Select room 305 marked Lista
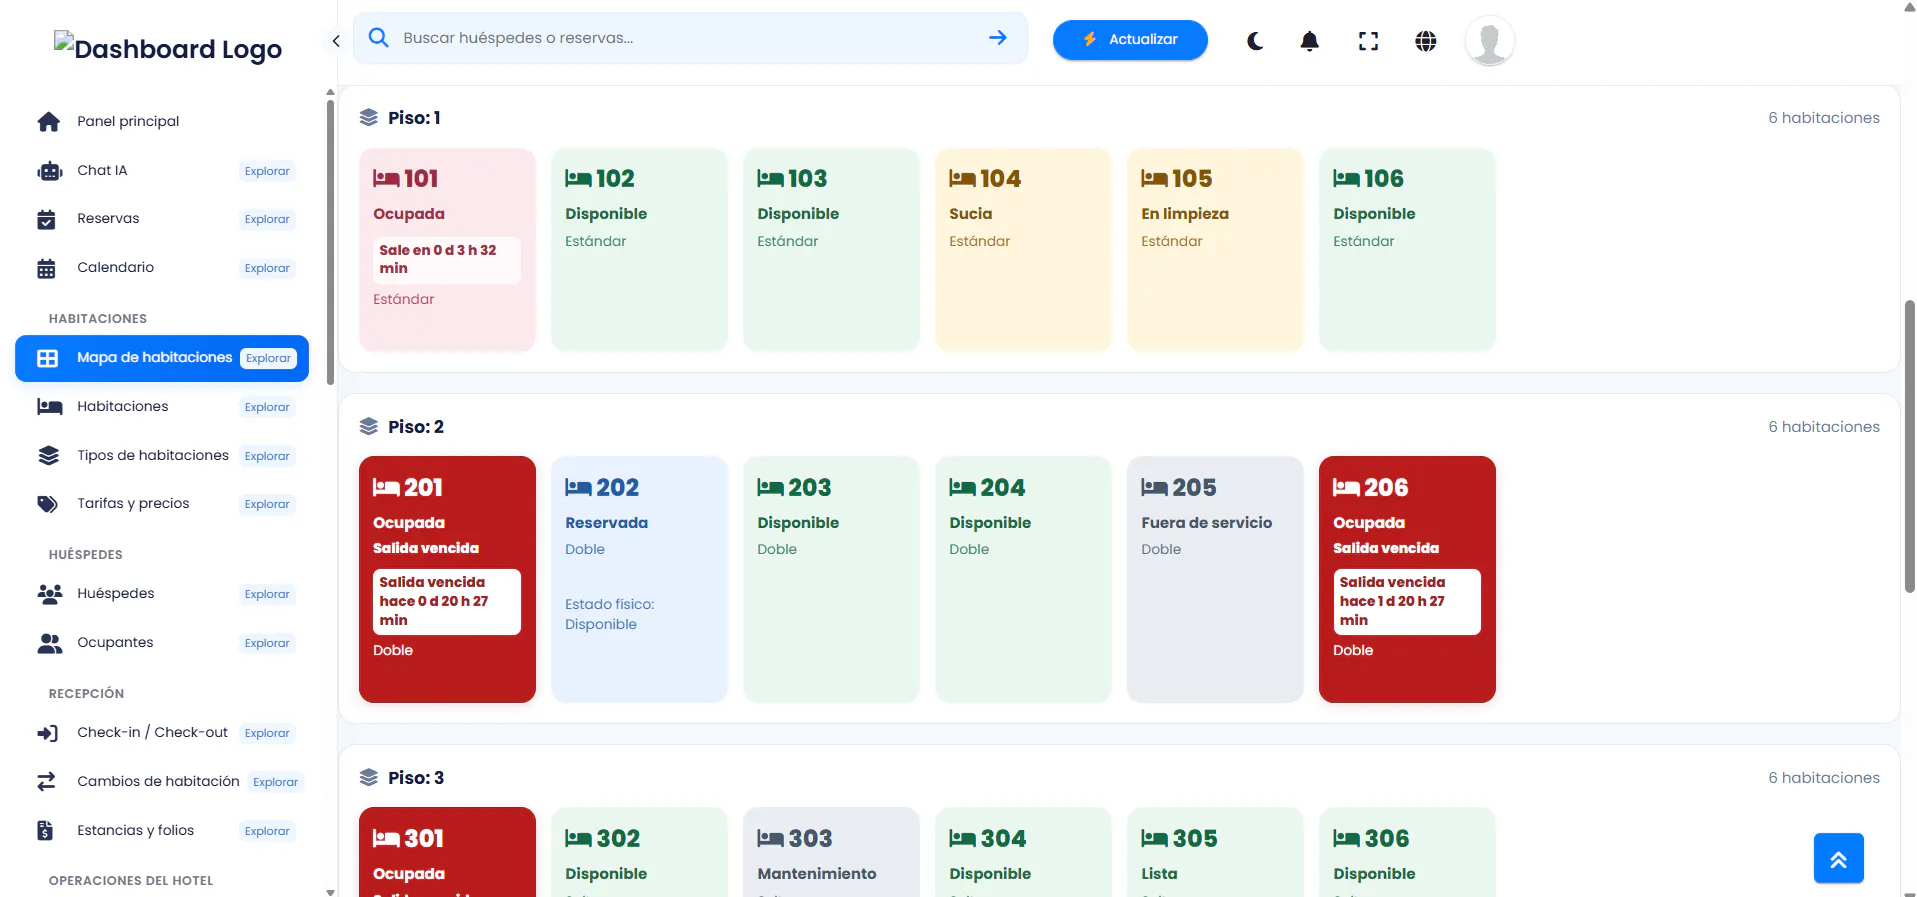1917x897 pixels. pos(1215,852)
